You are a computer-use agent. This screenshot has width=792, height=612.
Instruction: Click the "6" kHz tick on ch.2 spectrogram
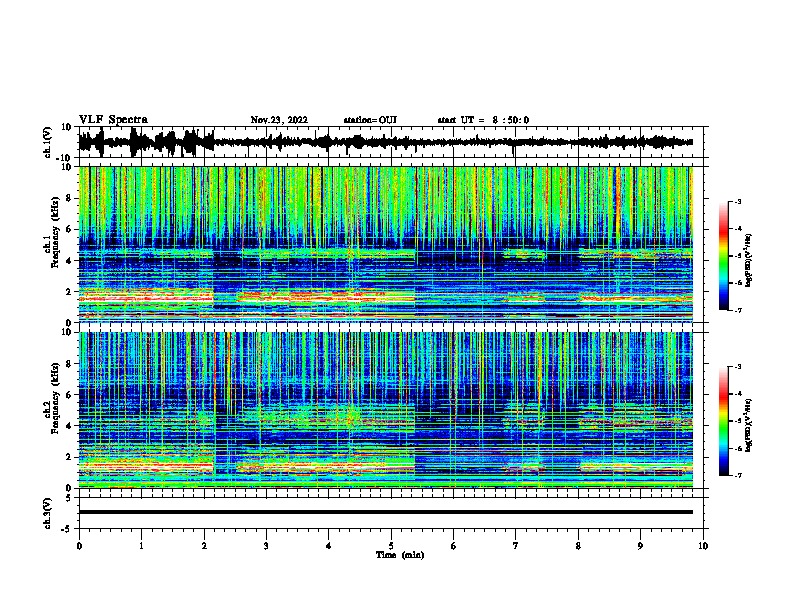[69, 395]
